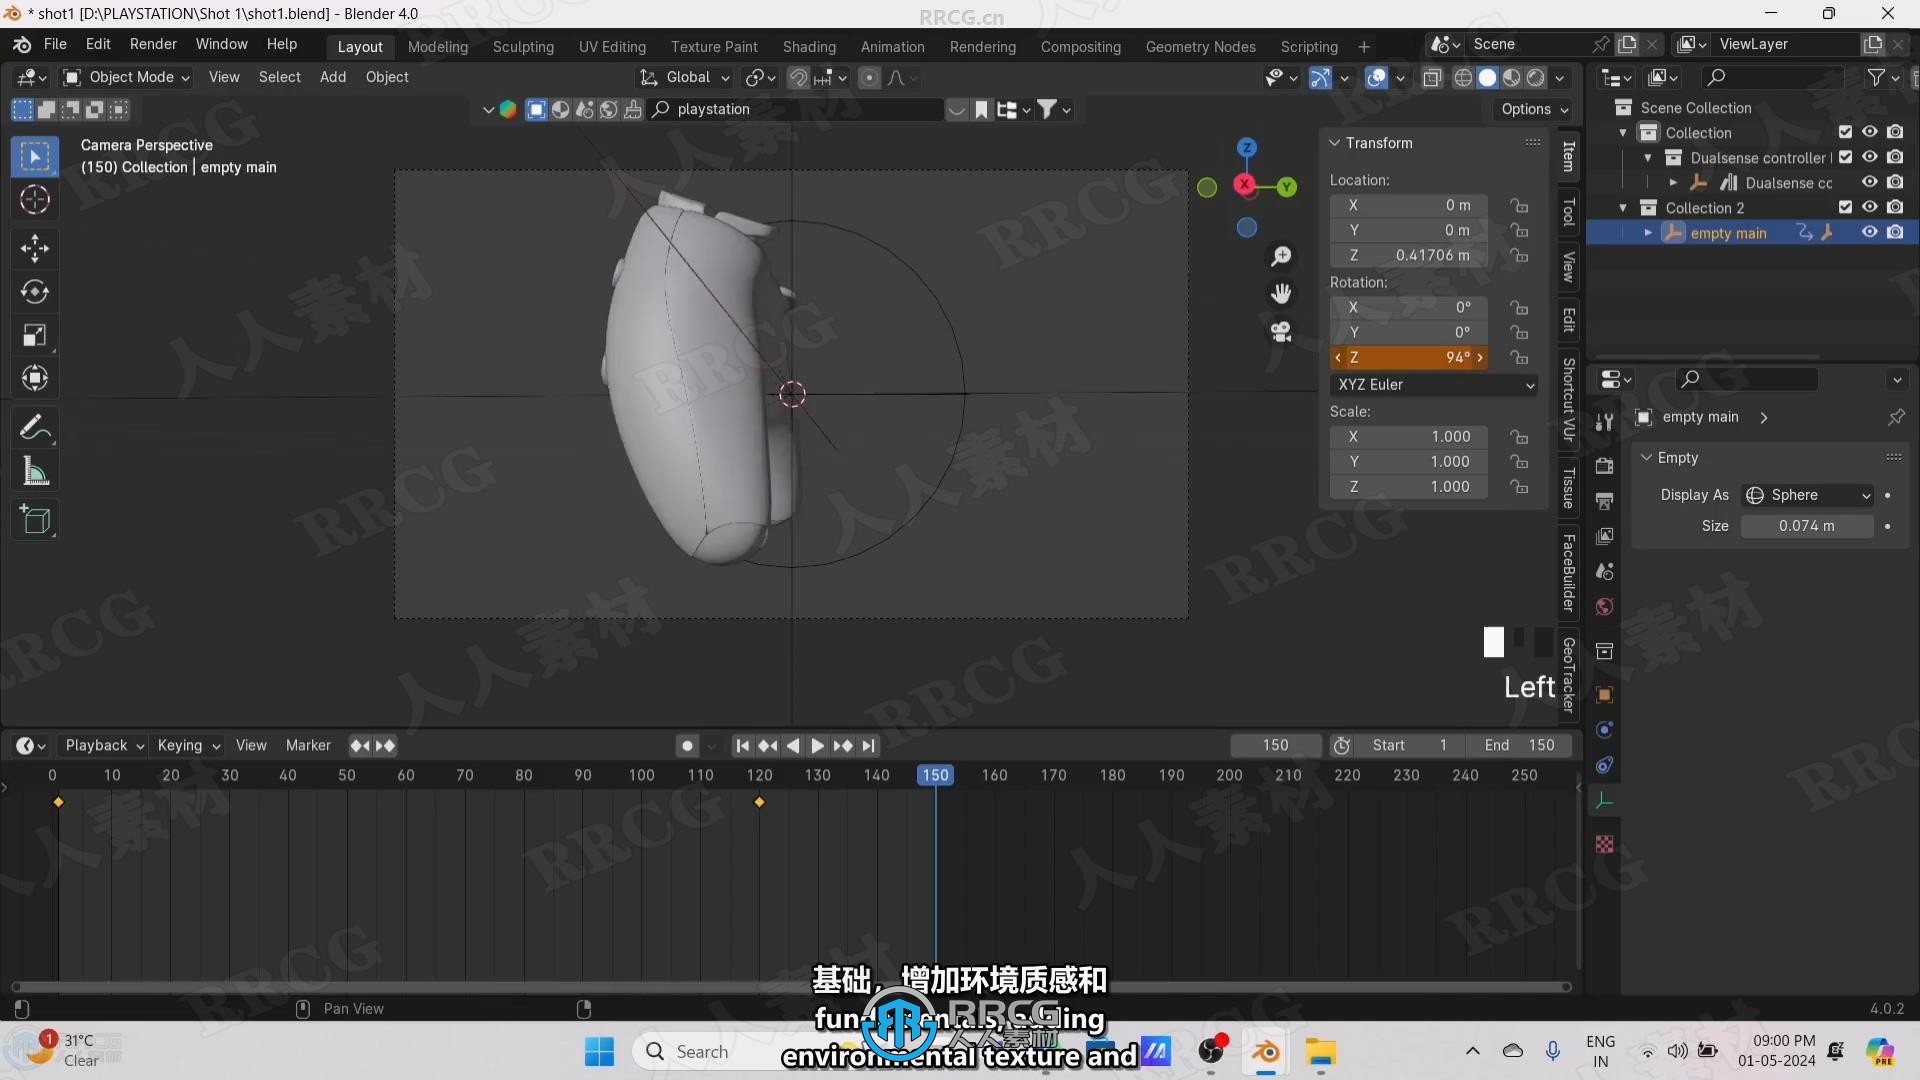The width and height of the screenshot is (1920, 1080).
Task: Disable empty main in renders
Action: click(1895, 232)
